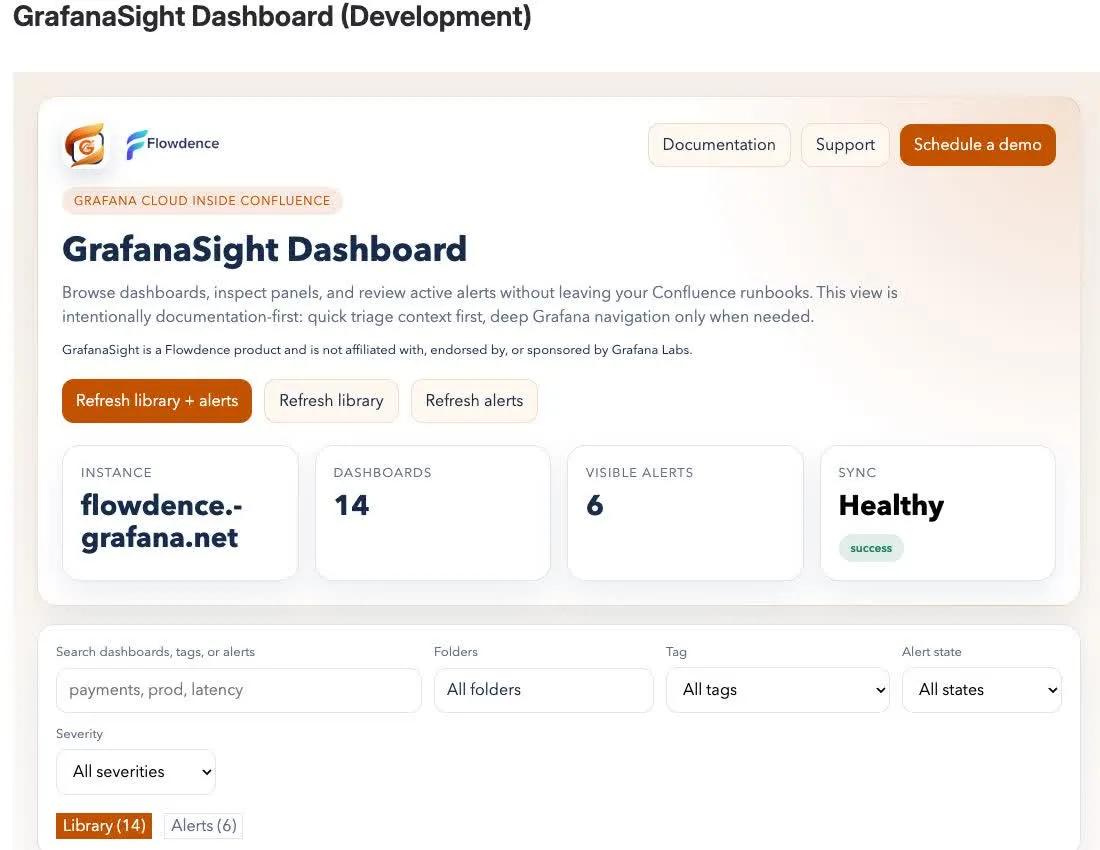Click the Refresh library button

331,400
